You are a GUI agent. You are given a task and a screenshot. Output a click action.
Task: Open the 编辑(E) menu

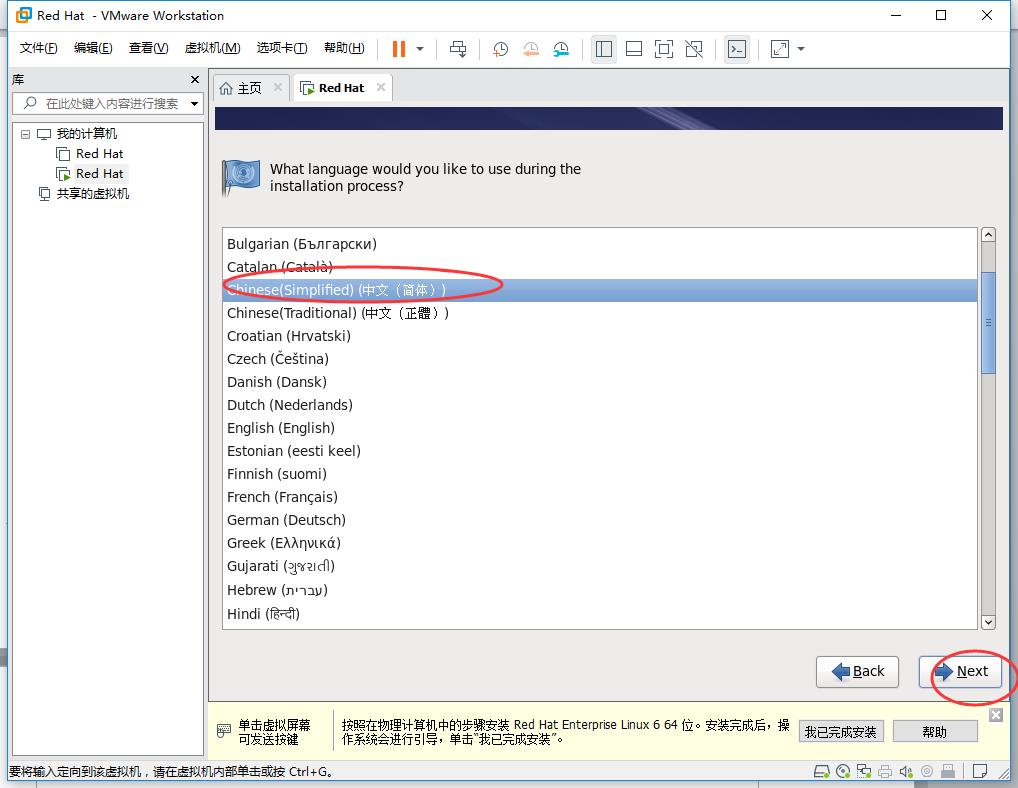pyautogui.click(x=93, y=48)
